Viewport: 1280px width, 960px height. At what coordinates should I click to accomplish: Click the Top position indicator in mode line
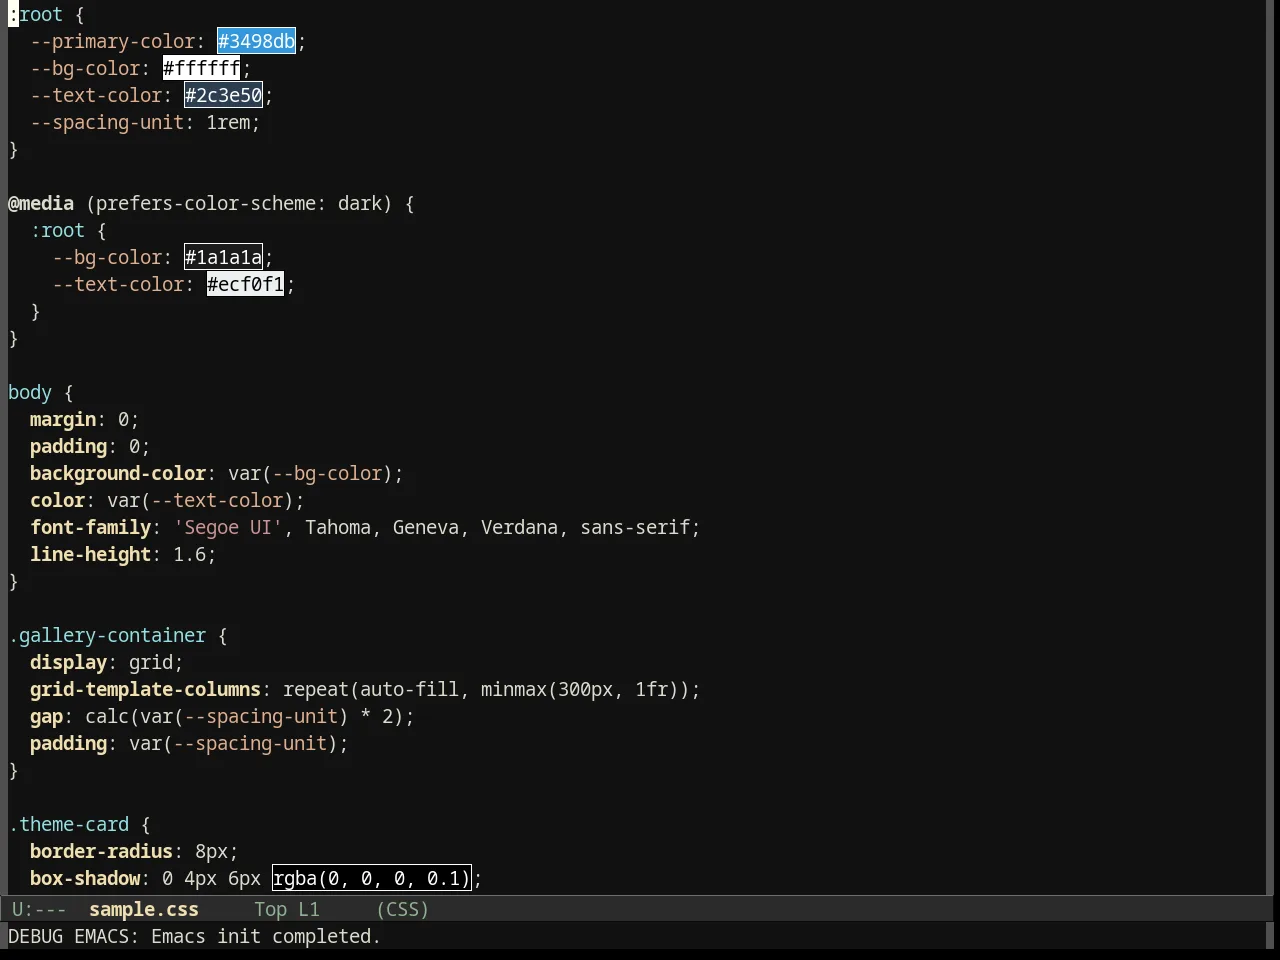click(x=270, y=909)
